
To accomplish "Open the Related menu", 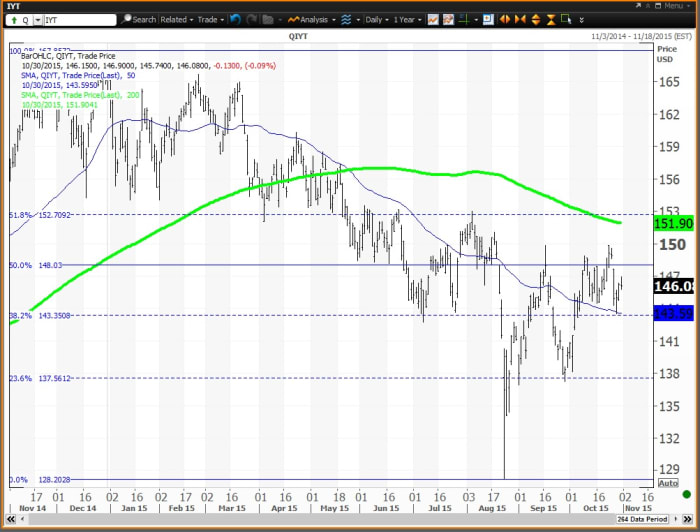I will (x=176, y=19).
